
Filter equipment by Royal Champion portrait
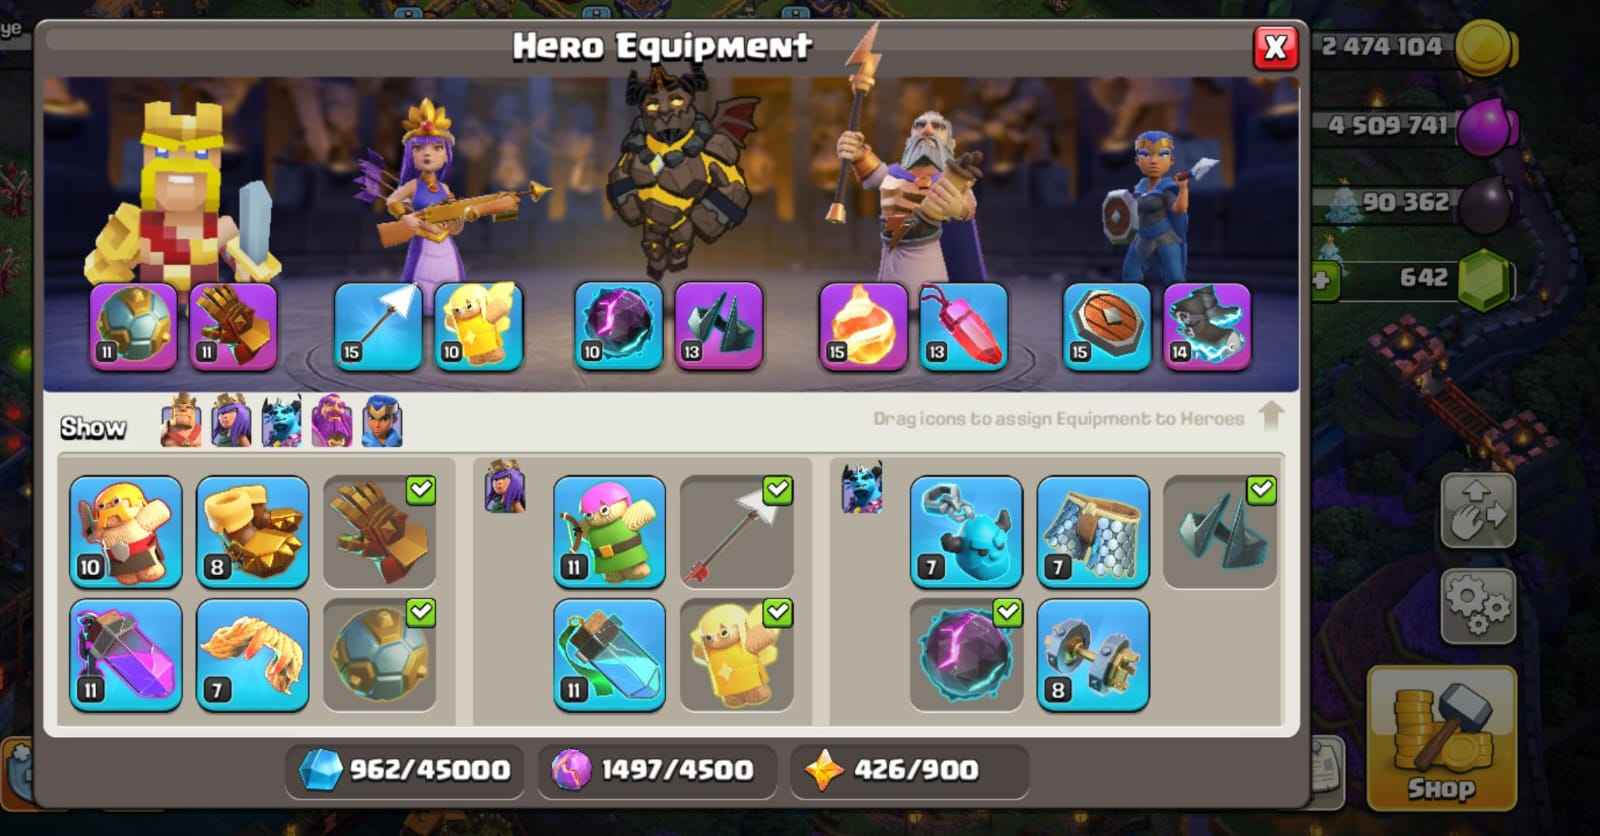381,420
